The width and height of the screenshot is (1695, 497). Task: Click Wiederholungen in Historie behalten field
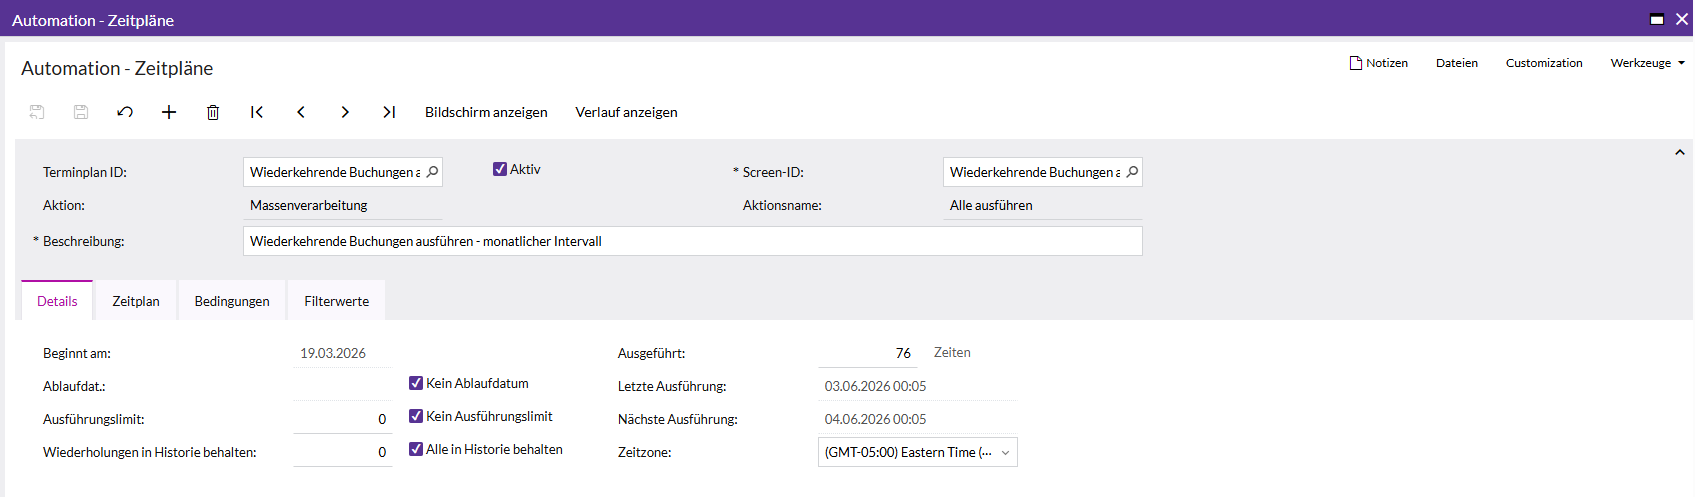point(342,452)
